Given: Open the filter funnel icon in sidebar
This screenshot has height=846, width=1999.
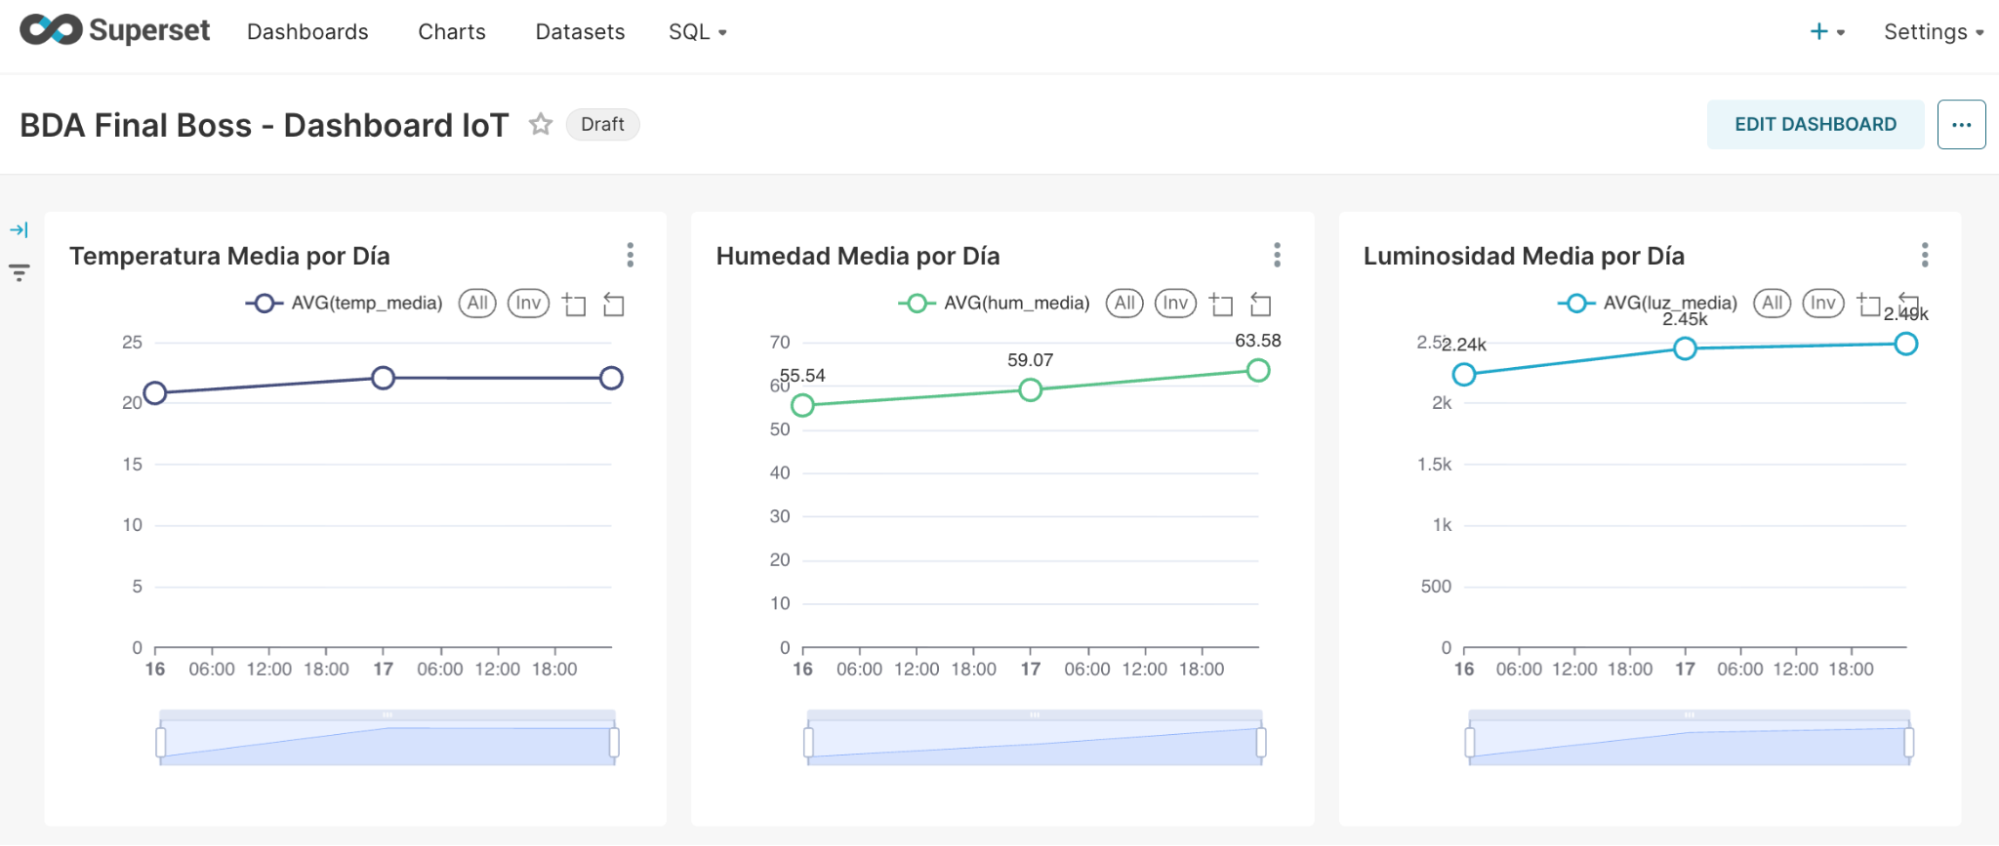Looking at the screenshot, I should click(19, 272).
